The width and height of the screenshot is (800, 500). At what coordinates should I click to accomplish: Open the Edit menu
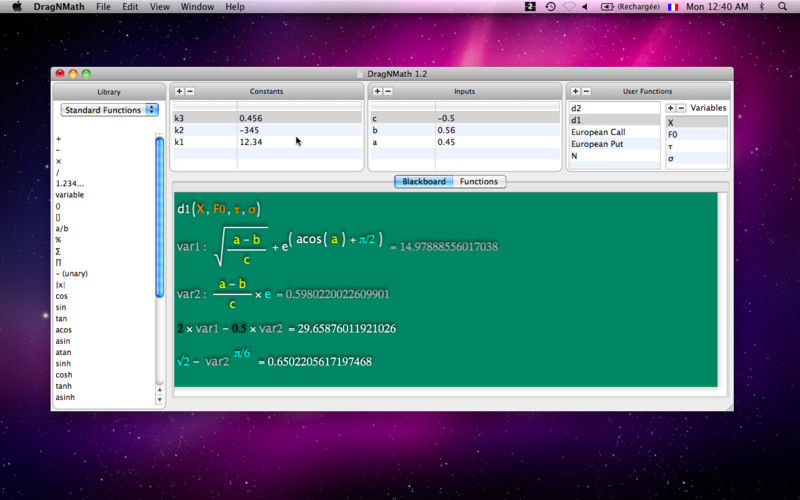click(x=130, y=7)
